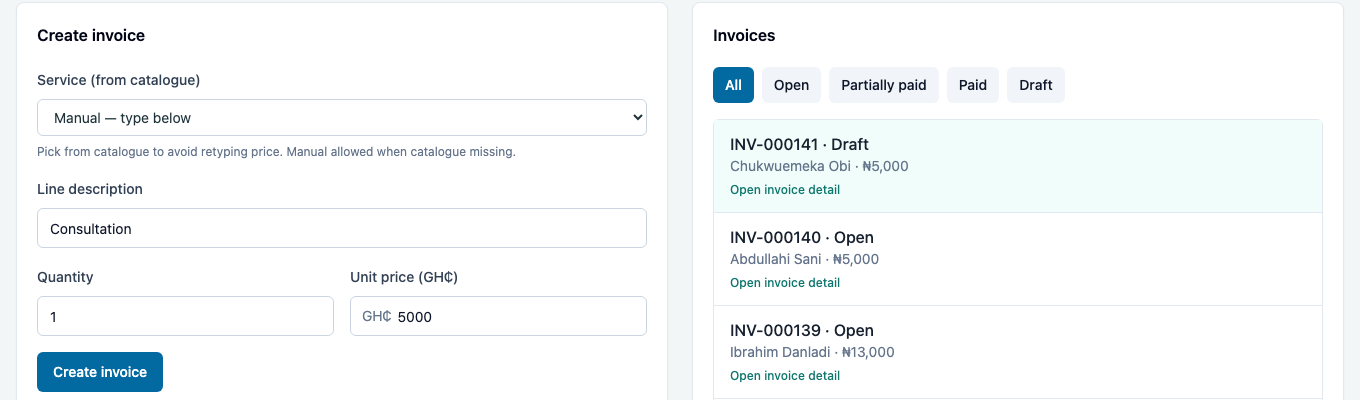
Task: Click the Create invoice panel heading
Action: [91, 35]
